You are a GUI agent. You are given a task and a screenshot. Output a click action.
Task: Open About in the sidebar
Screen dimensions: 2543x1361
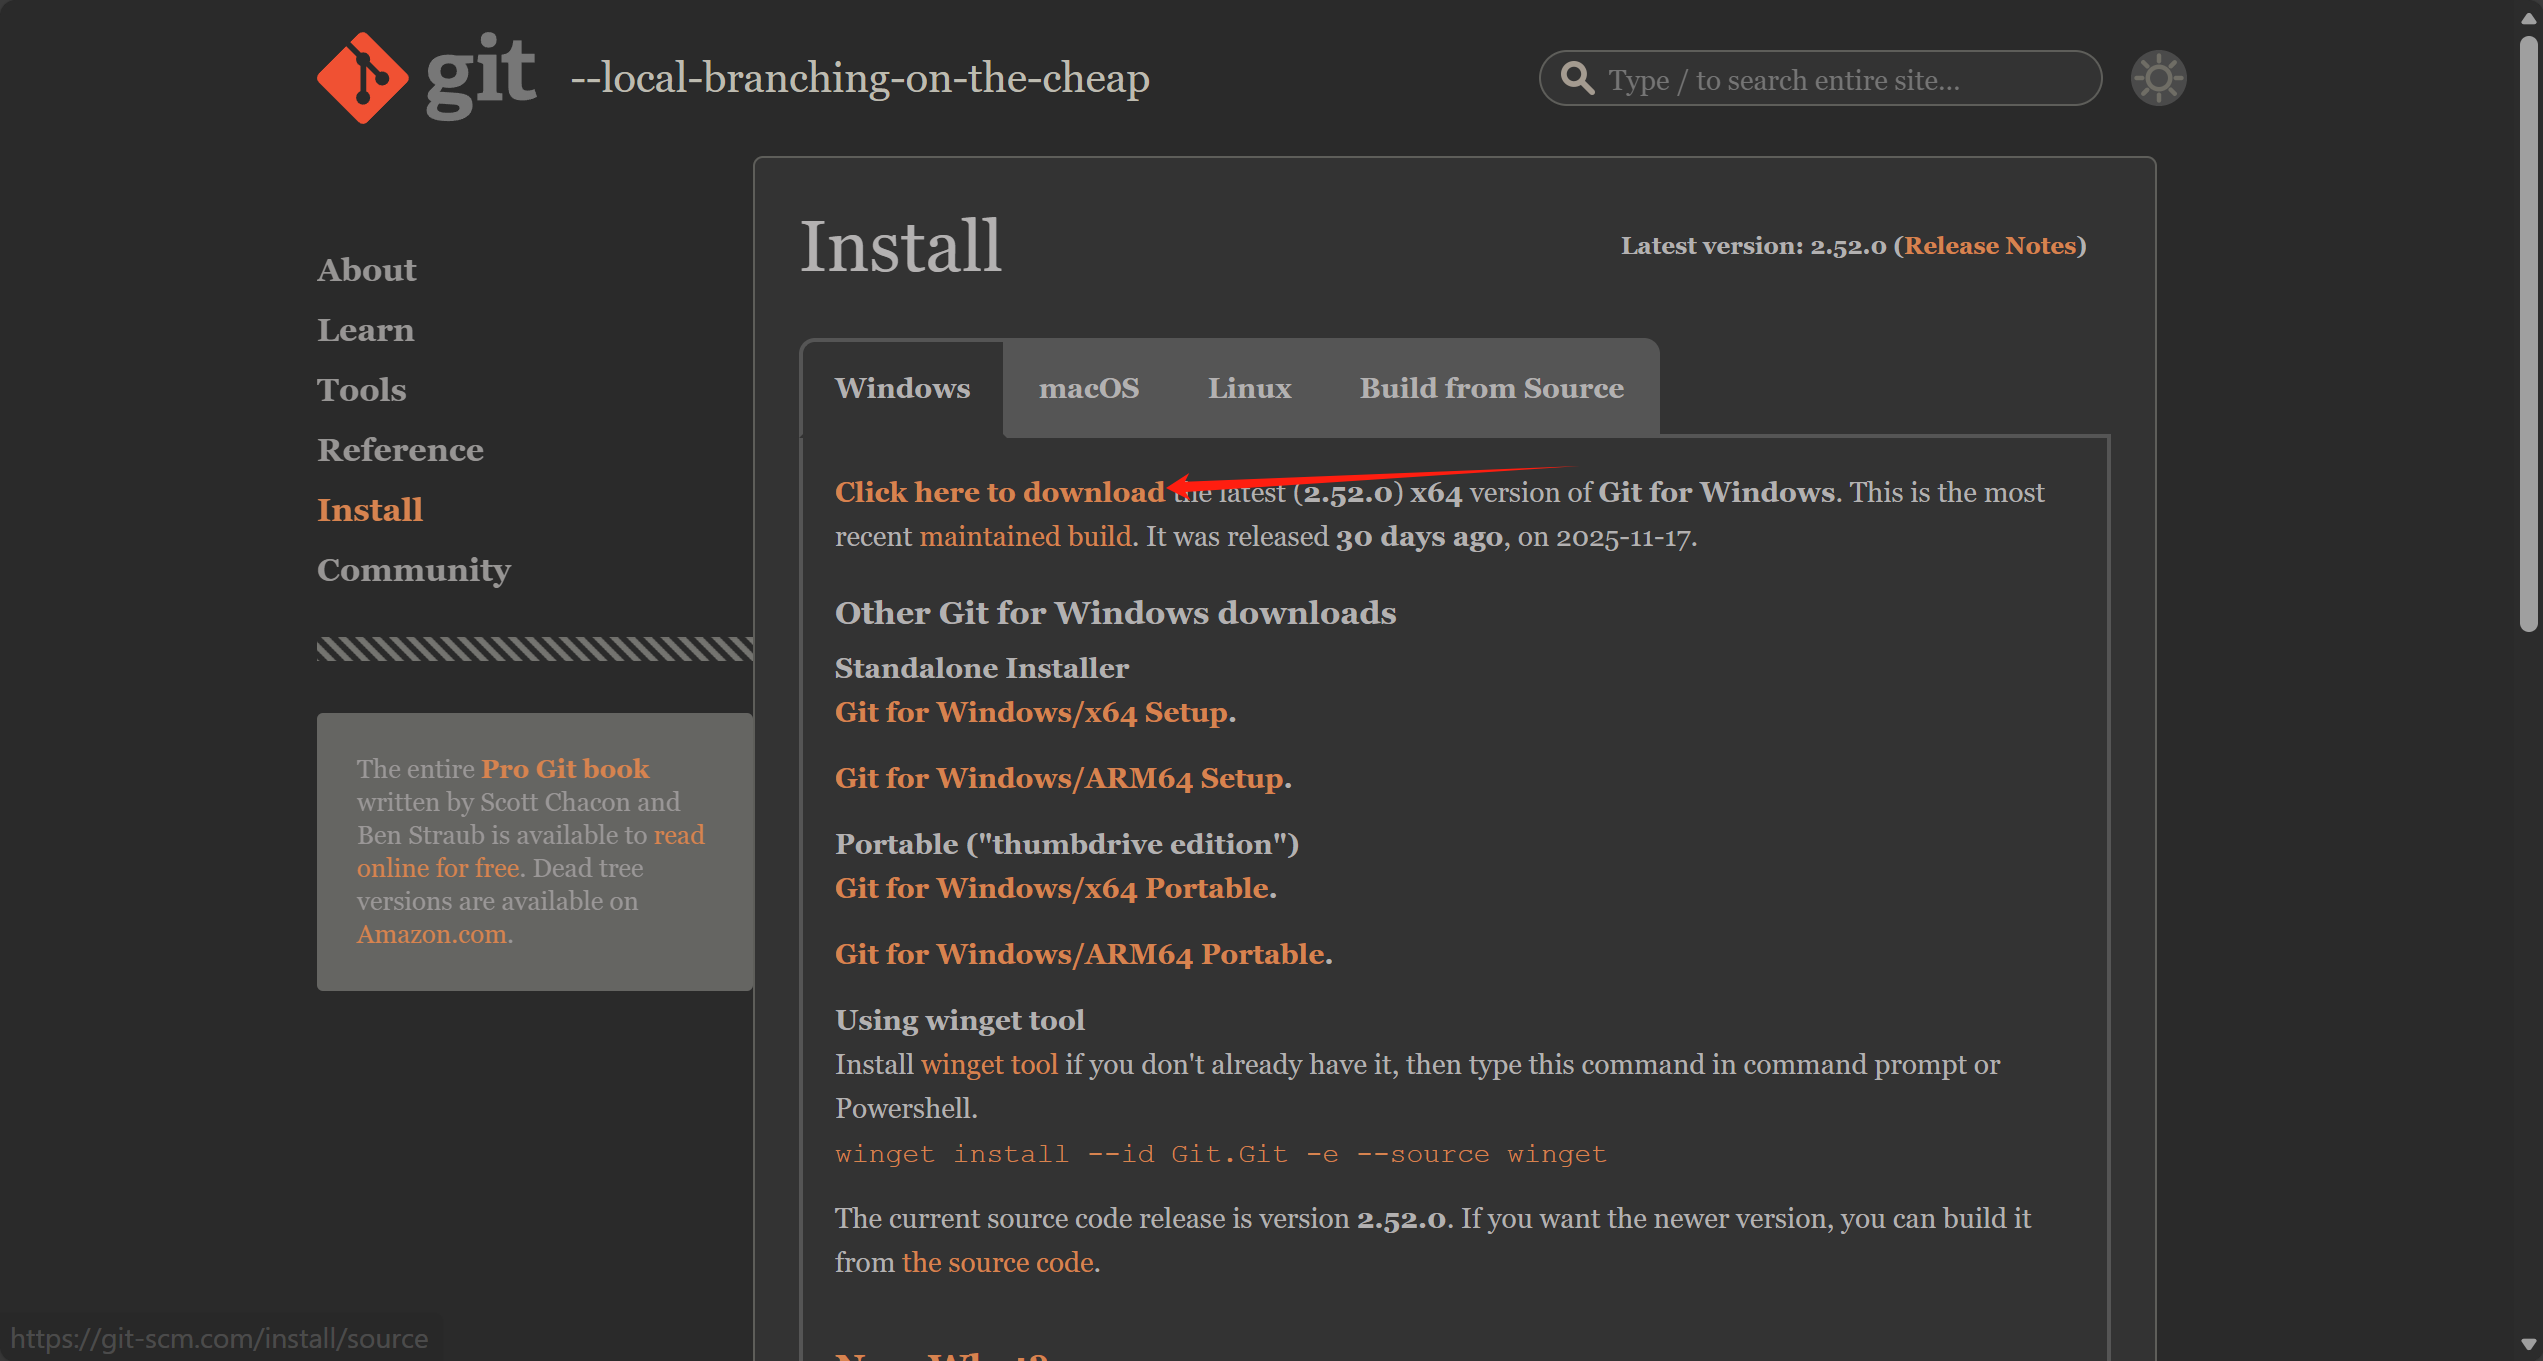tap(366, 270)
